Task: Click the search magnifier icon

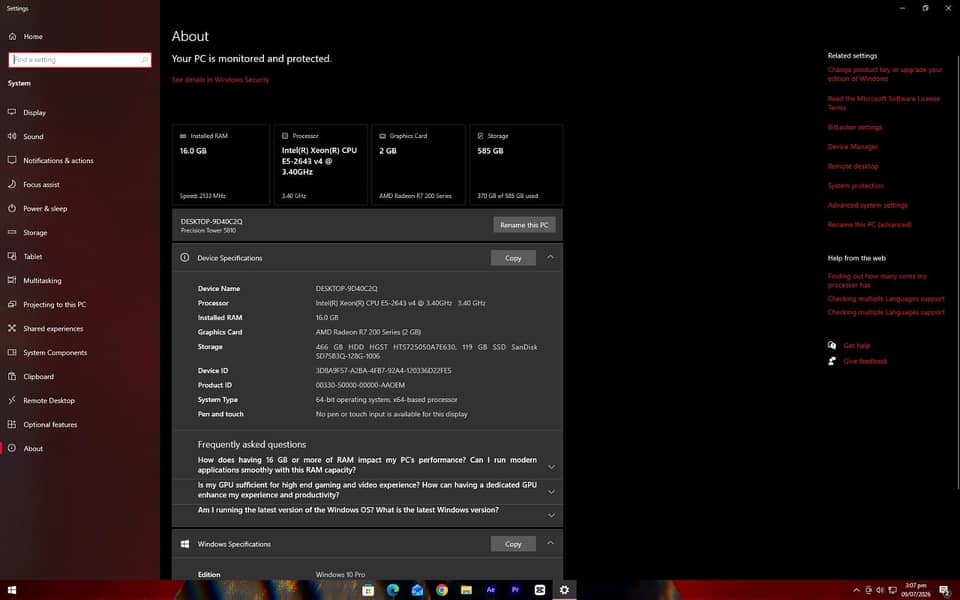Action: tap(144, 59)
